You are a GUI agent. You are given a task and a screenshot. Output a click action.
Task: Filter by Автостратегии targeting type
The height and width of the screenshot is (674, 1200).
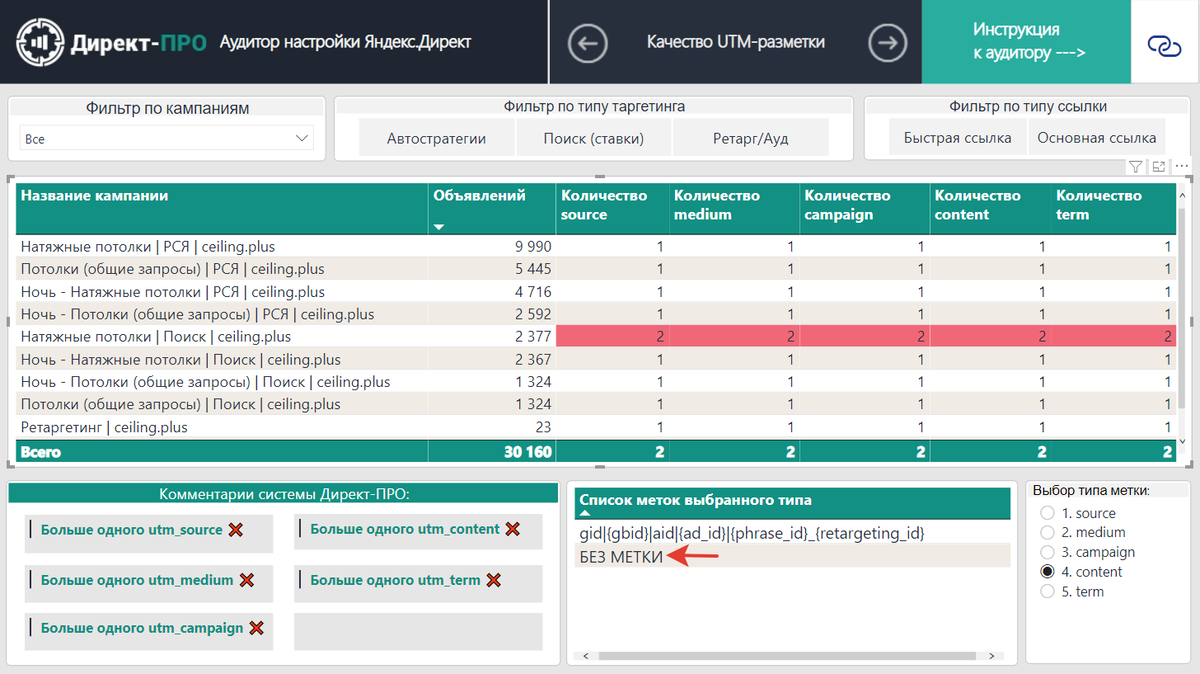[437, 138]
